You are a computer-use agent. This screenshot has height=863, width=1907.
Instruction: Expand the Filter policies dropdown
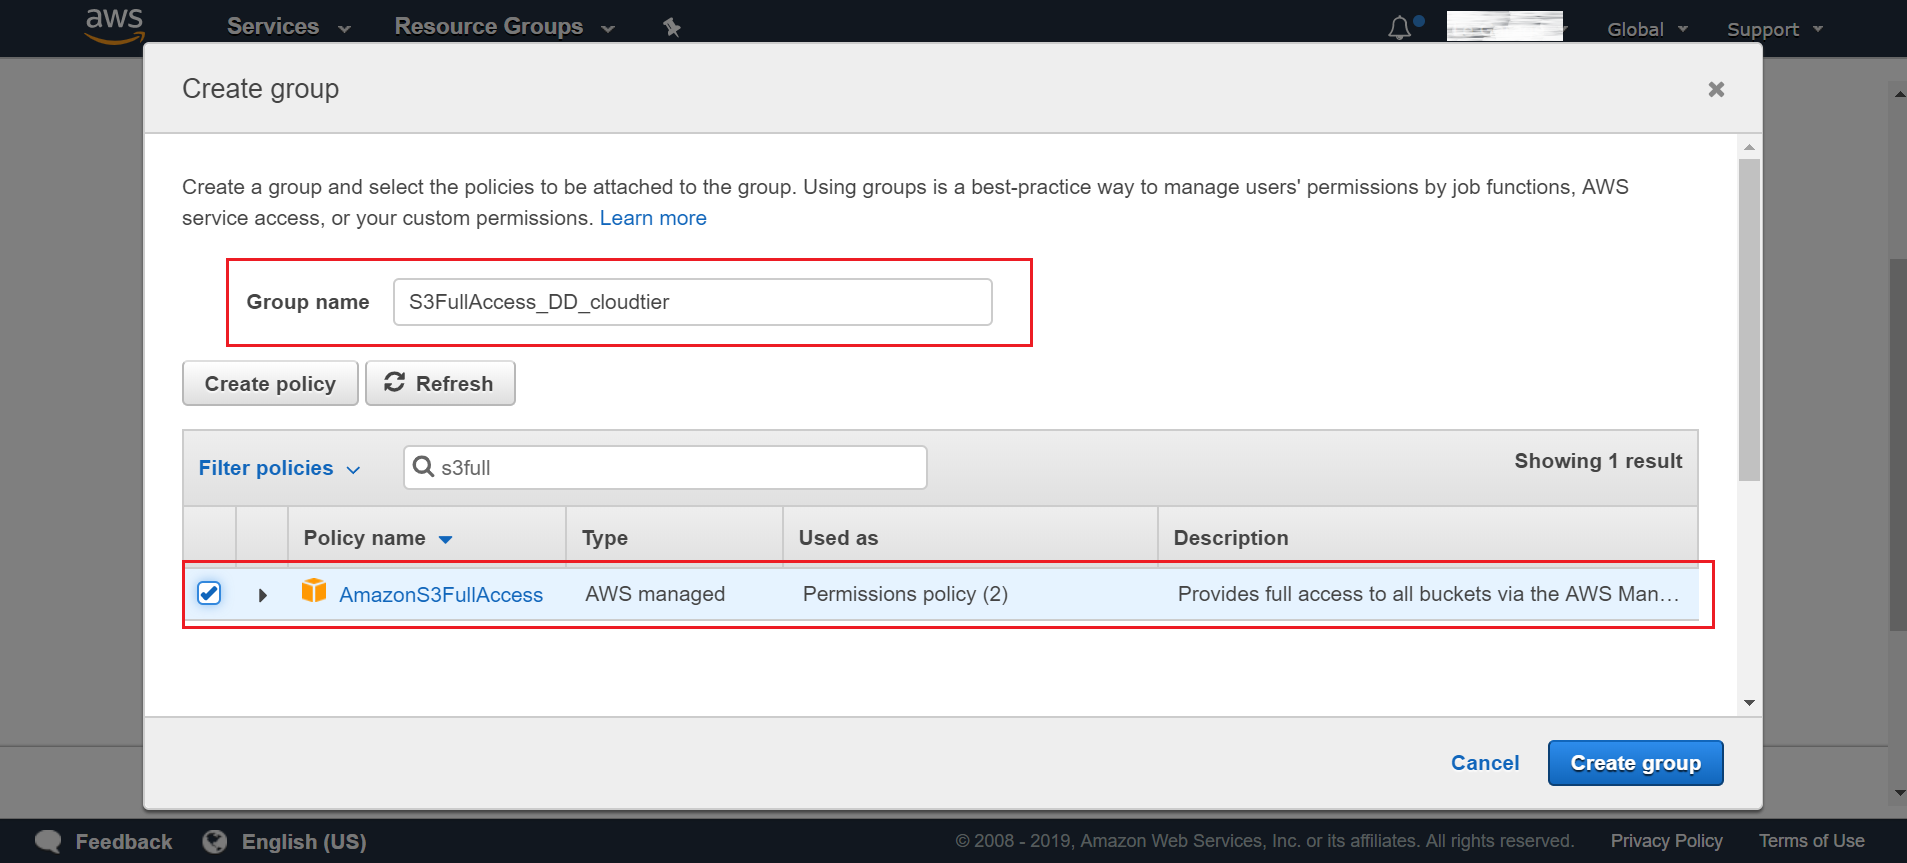pyautogui.click(x=279, y=468)
